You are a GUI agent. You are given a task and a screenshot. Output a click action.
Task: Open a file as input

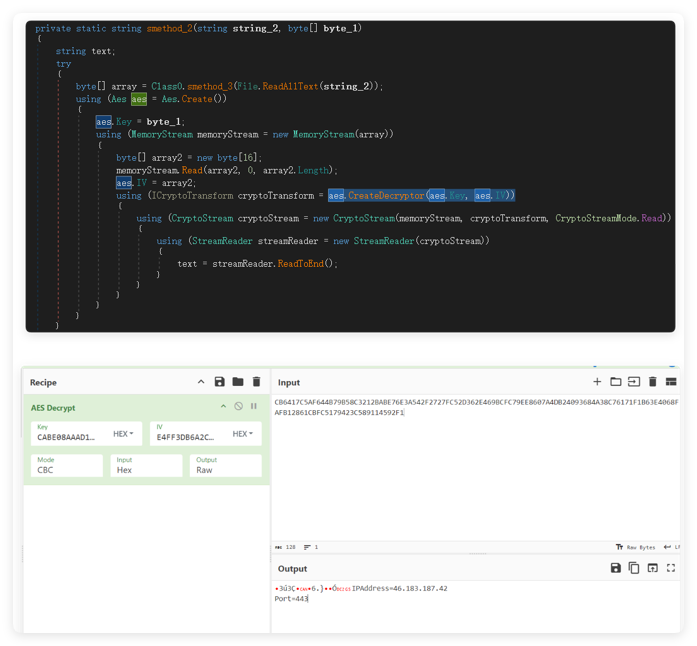(634, 382)
